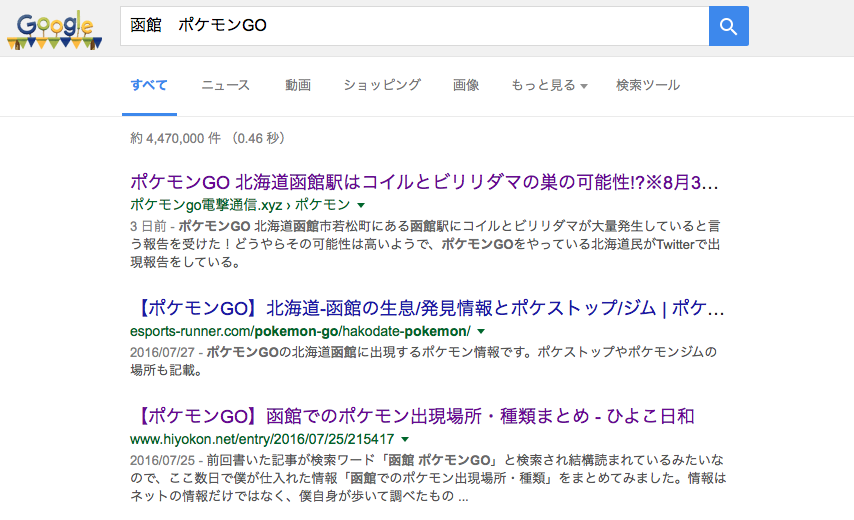Click the snippet dated 3 日前
The width and height of the screenshot is (854, 520).
425,244
